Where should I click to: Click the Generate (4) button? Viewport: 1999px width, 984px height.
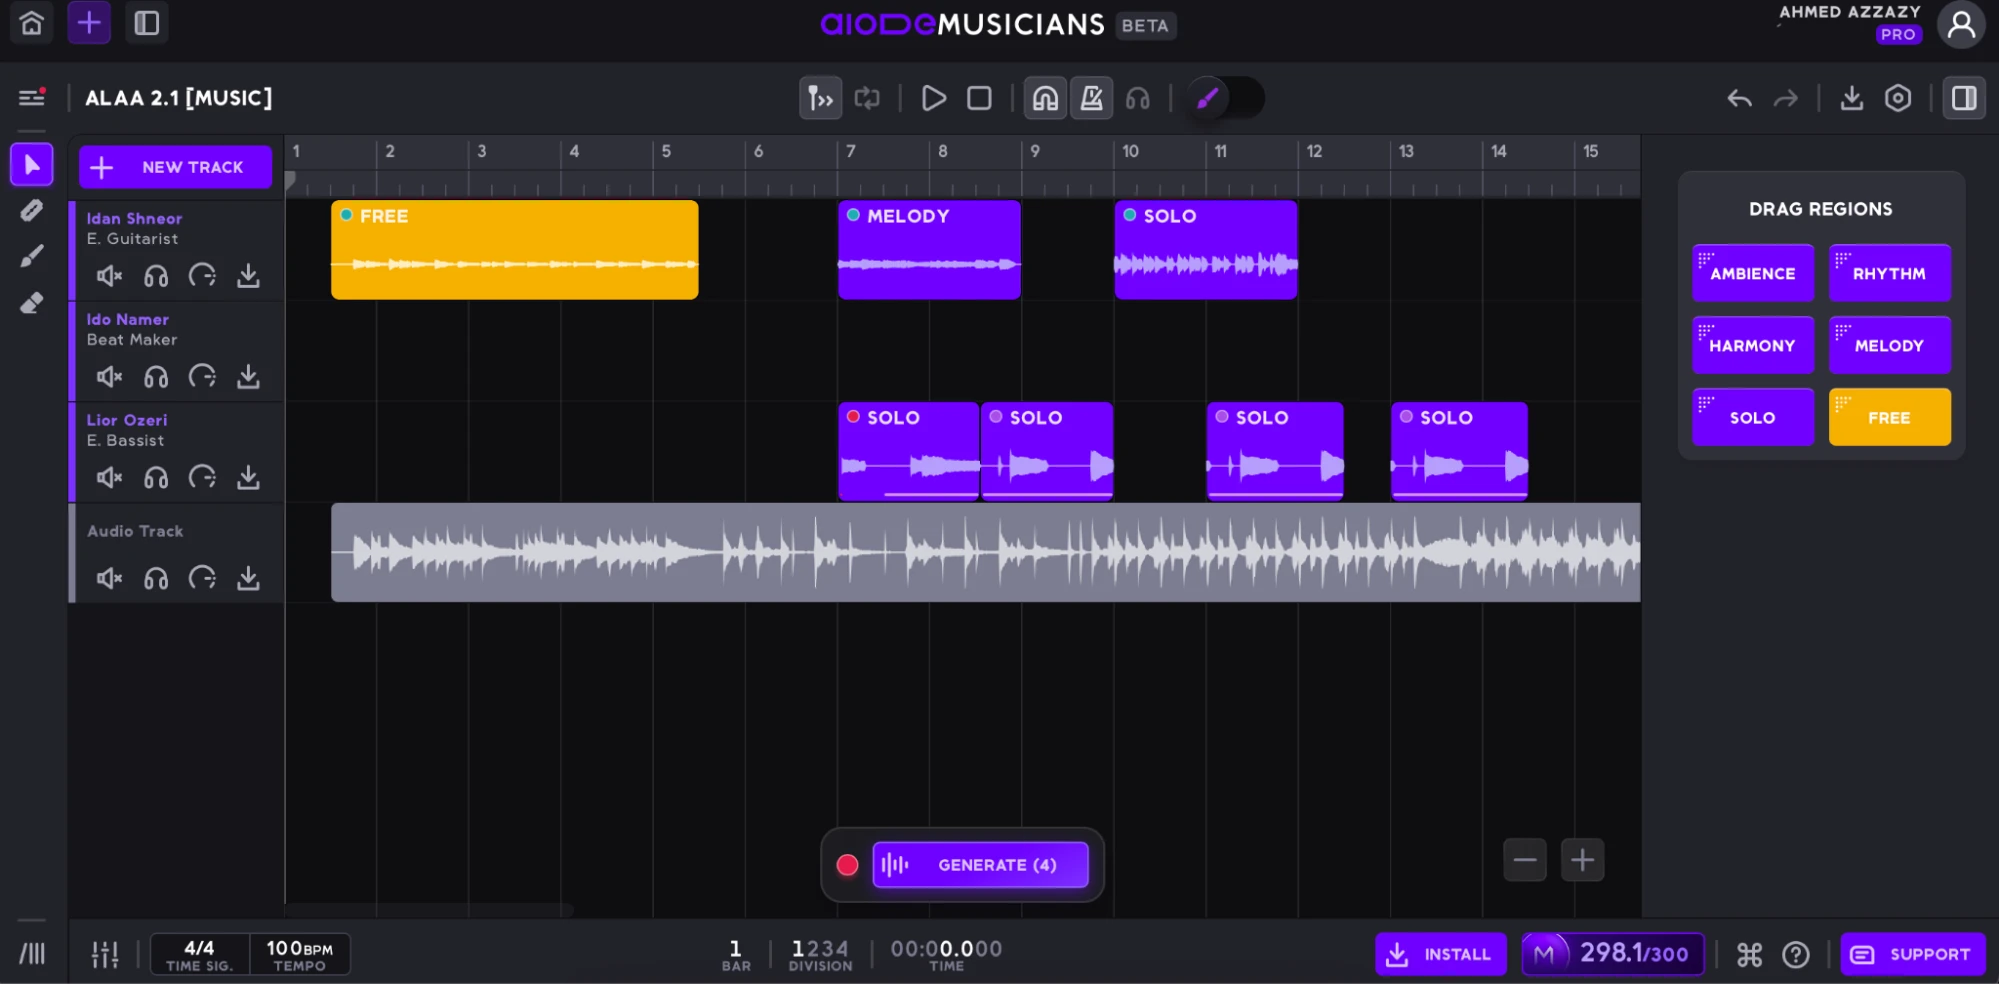(980, 865)
